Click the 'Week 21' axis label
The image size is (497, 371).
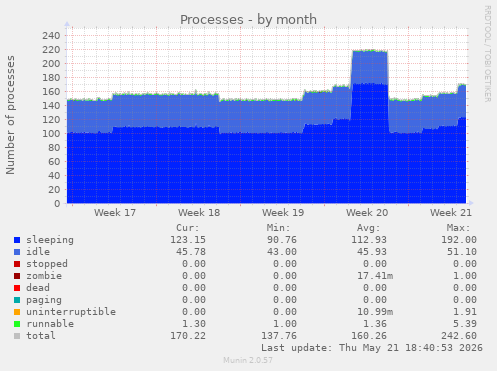coord(451,213)
